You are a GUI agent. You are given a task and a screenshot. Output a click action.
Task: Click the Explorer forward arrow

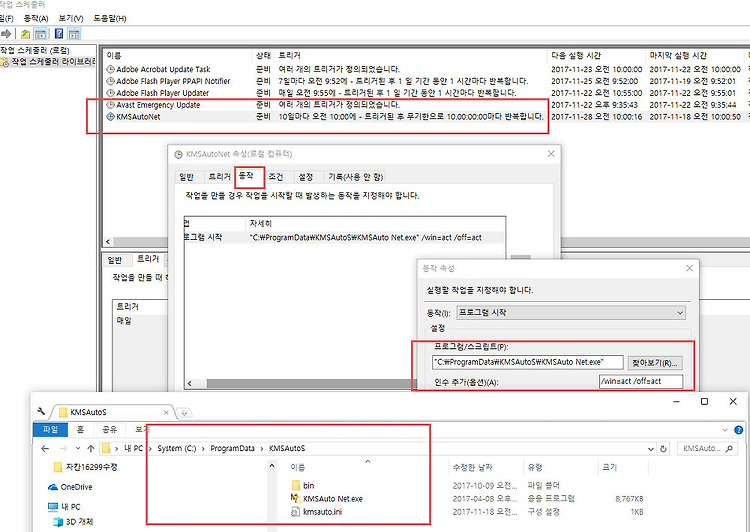[63, 449]
